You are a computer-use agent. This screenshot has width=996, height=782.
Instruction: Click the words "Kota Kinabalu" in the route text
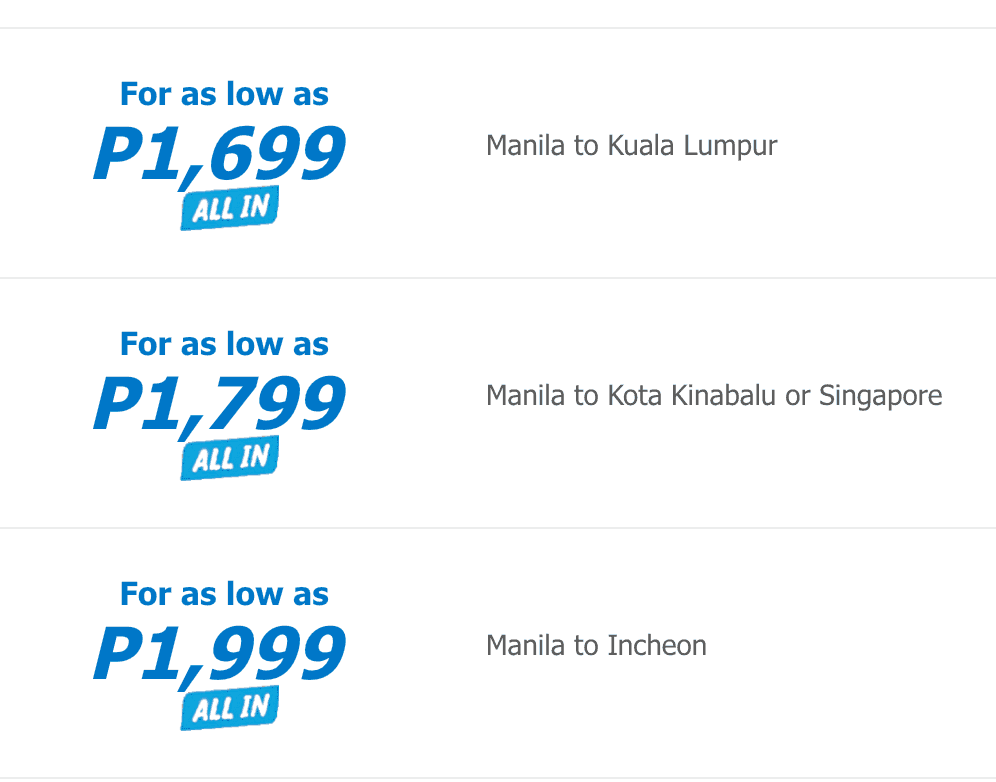(x=692, y=396)
